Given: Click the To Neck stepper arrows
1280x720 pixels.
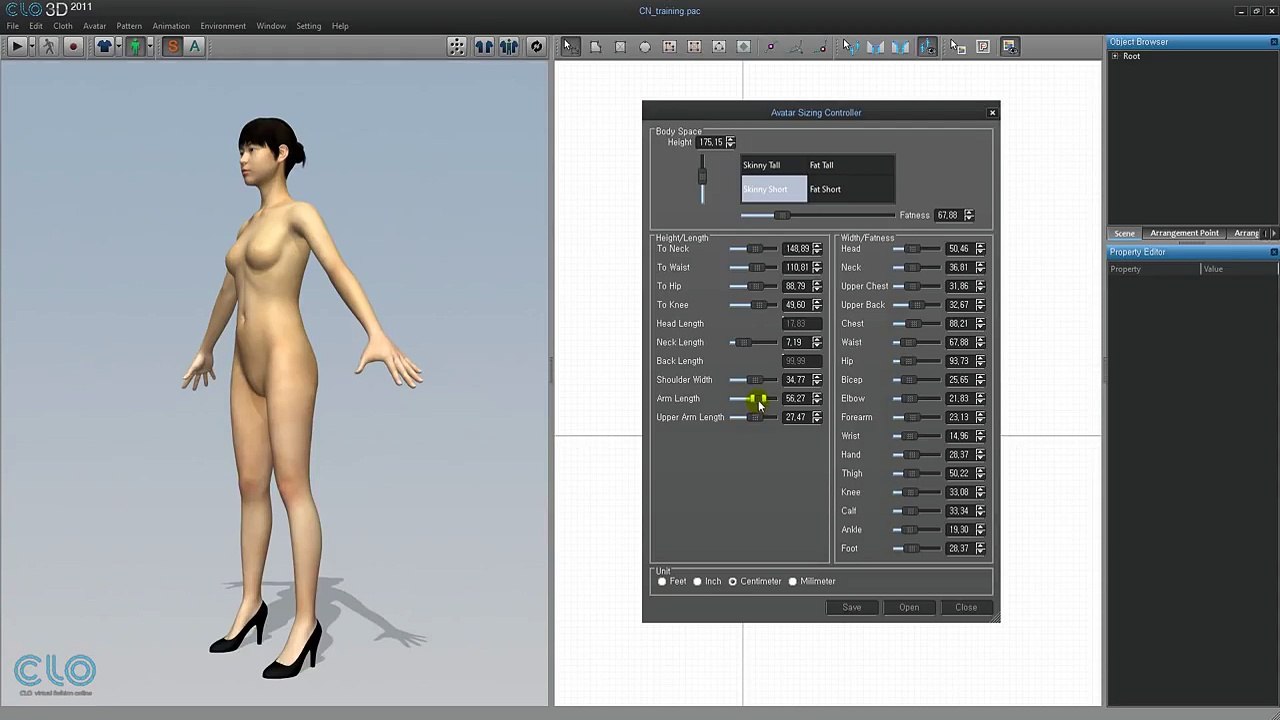Looking at the screenshot, I should click(x=817, y=248).
